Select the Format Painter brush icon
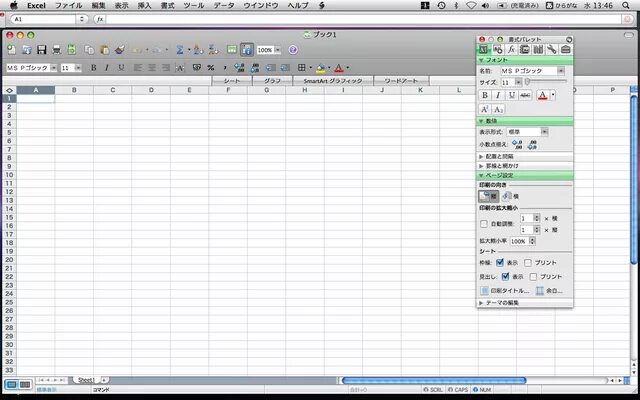The image size is (640, 400). point(120,50)
